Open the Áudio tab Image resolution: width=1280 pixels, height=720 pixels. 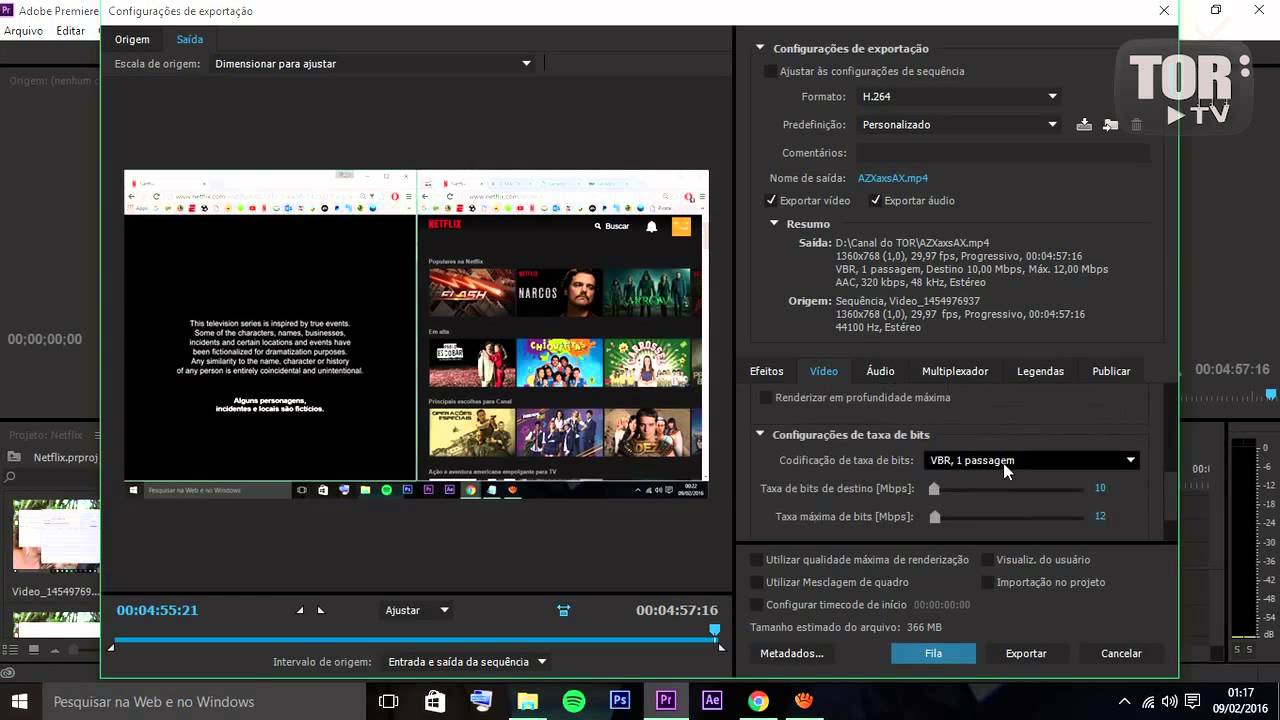point(880,371)
